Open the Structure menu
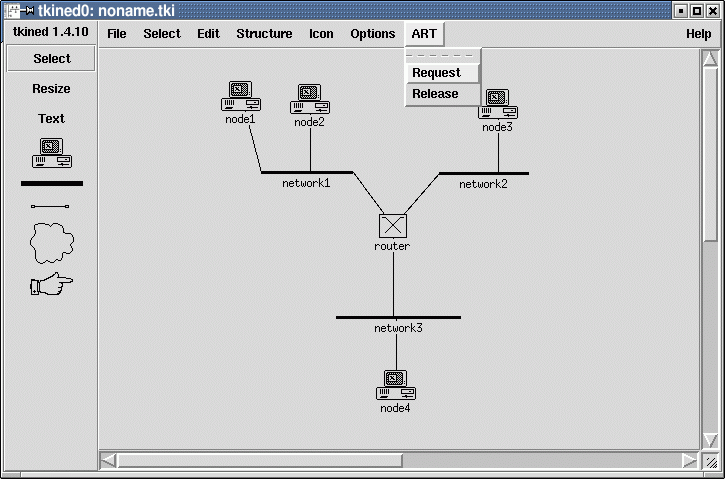The image size is (725, 479). click(x=264, y=34)
